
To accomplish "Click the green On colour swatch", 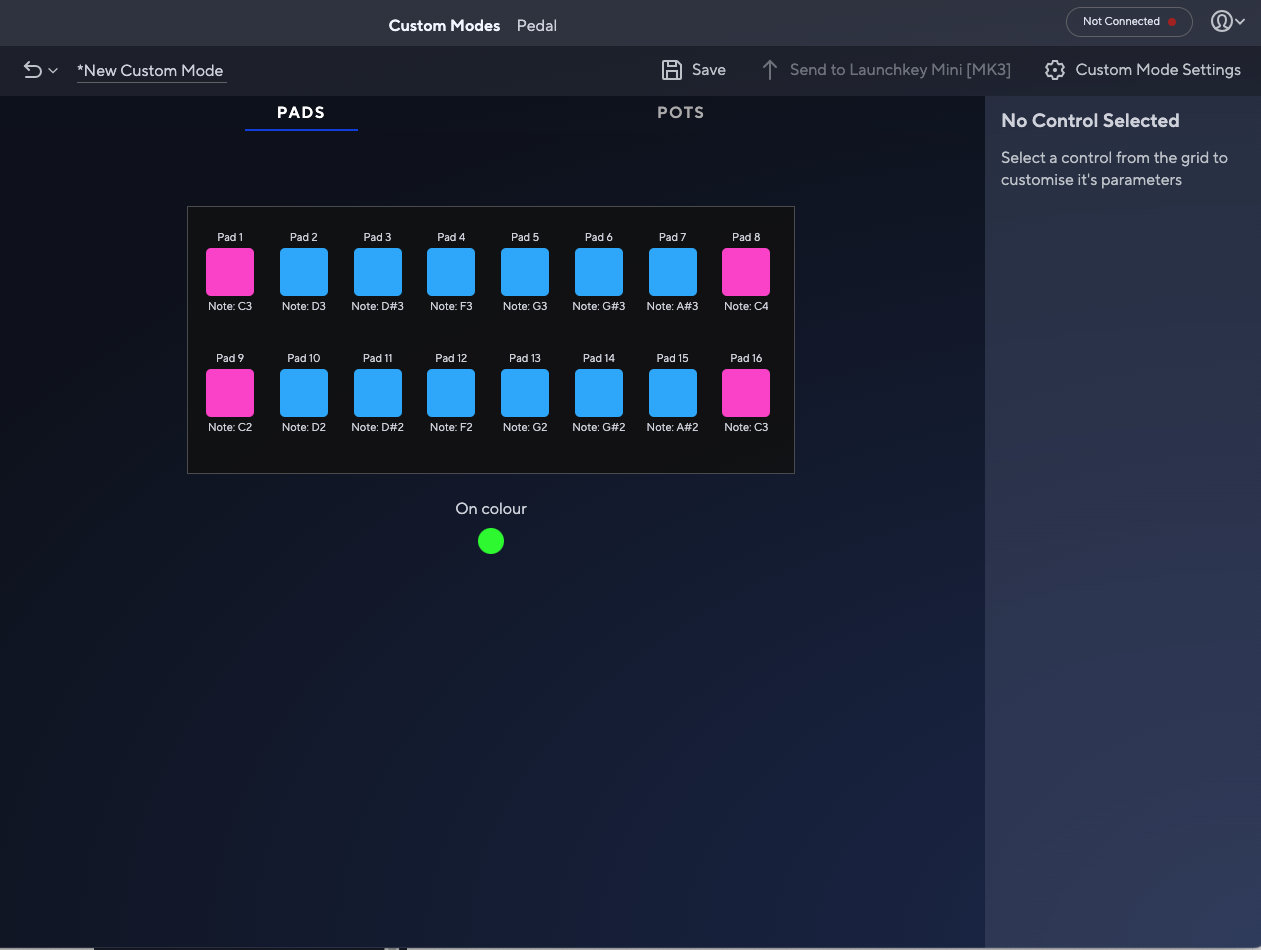I will 491,541.
